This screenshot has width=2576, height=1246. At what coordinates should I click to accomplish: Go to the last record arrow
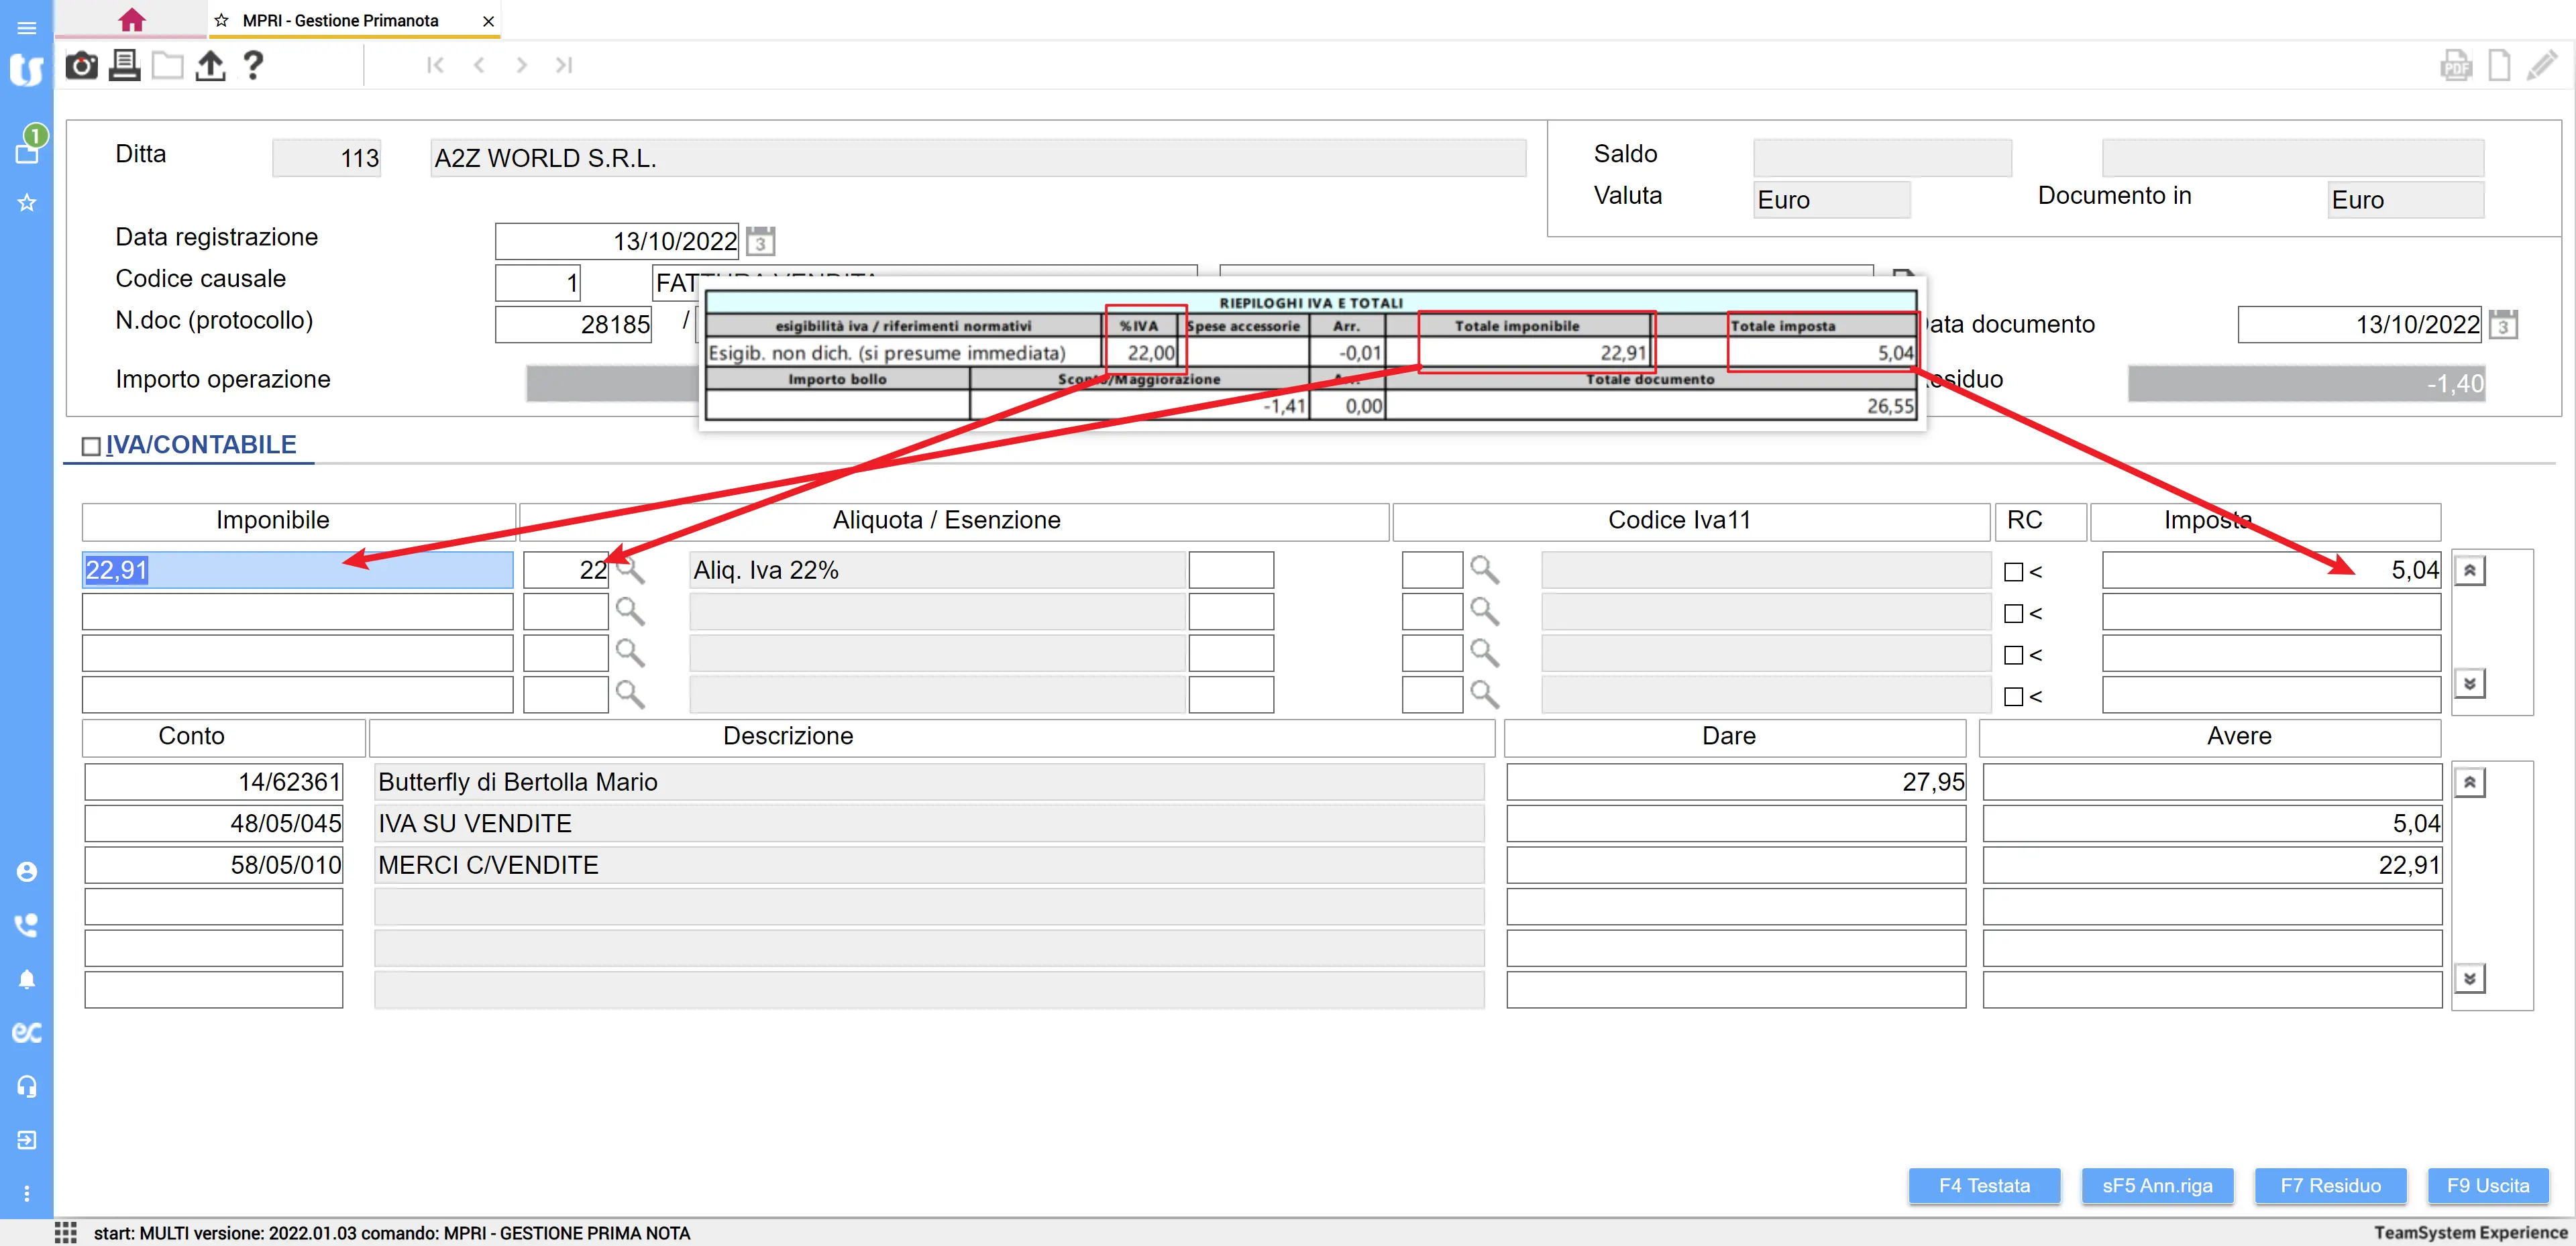coord(564,65)
